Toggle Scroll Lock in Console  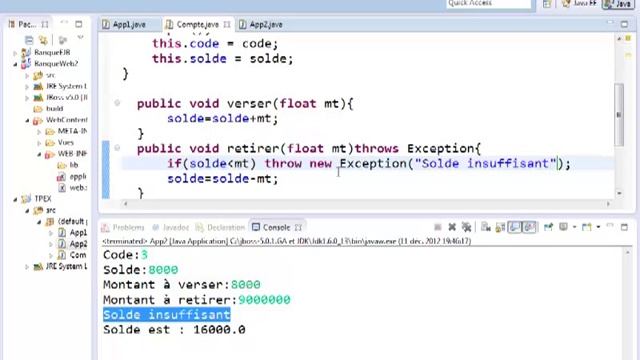tap(500, 227)
